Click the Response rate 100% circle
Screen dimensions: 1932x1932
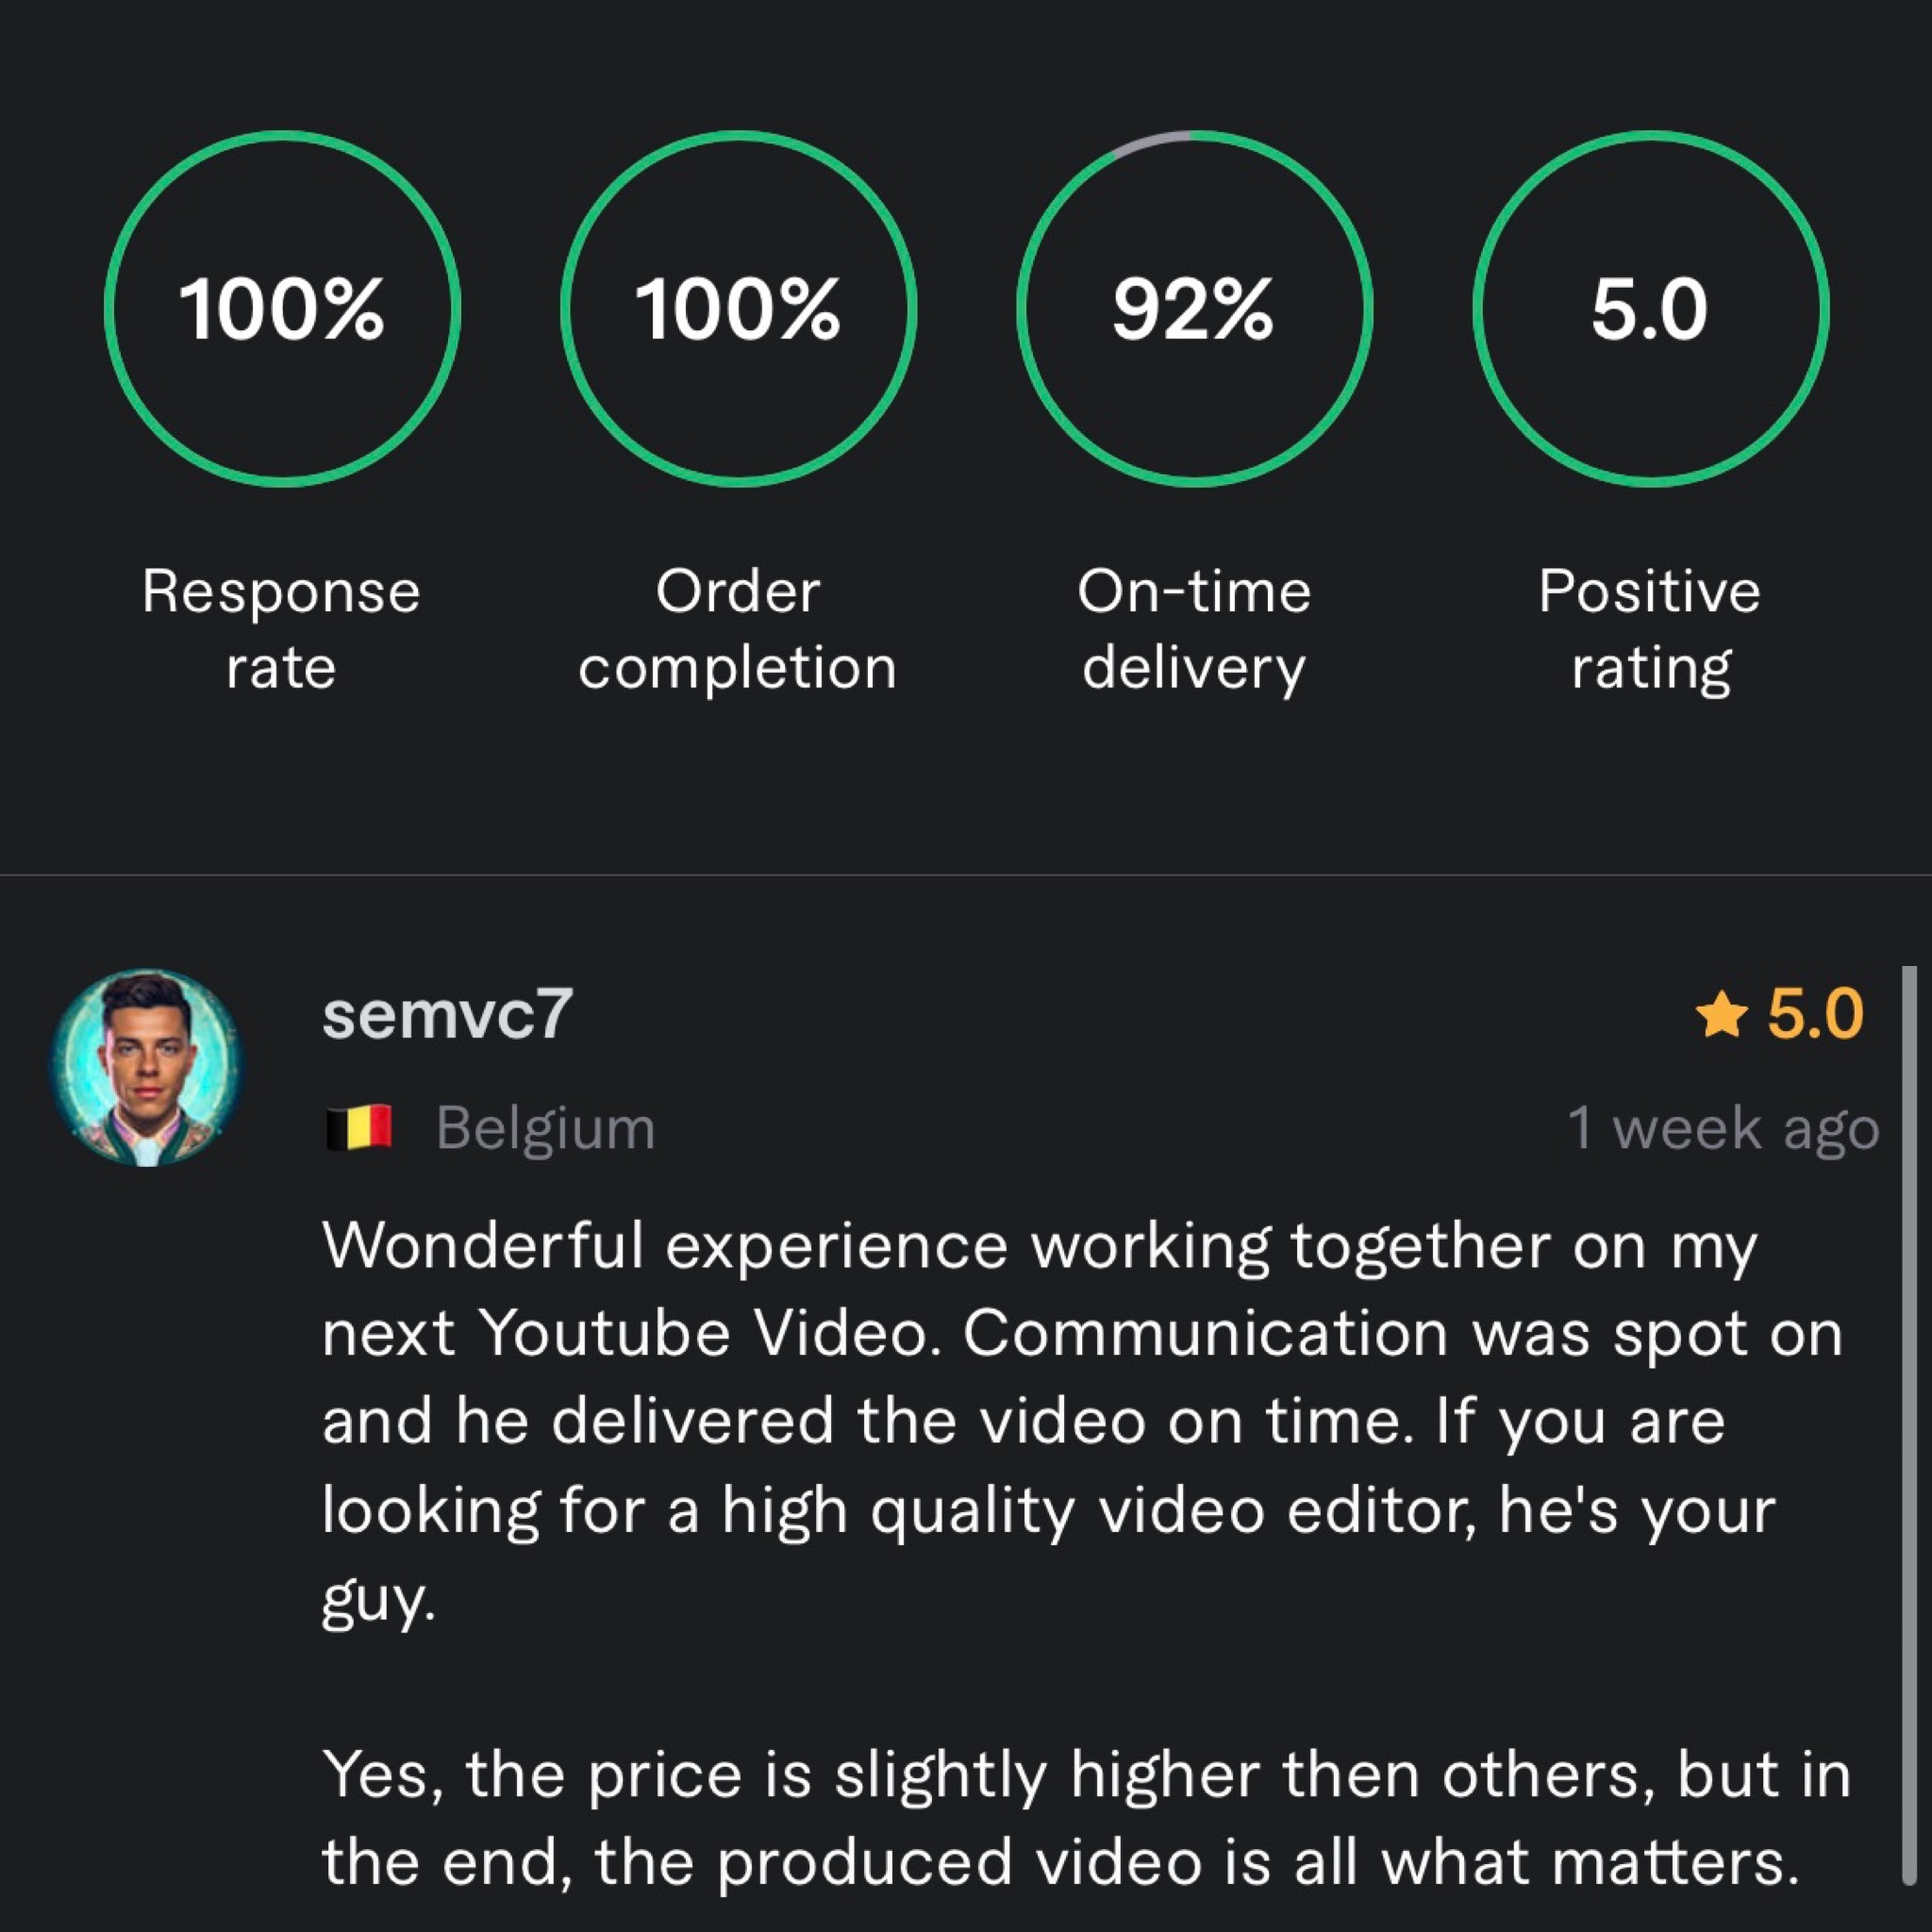[x=282, y=309]
